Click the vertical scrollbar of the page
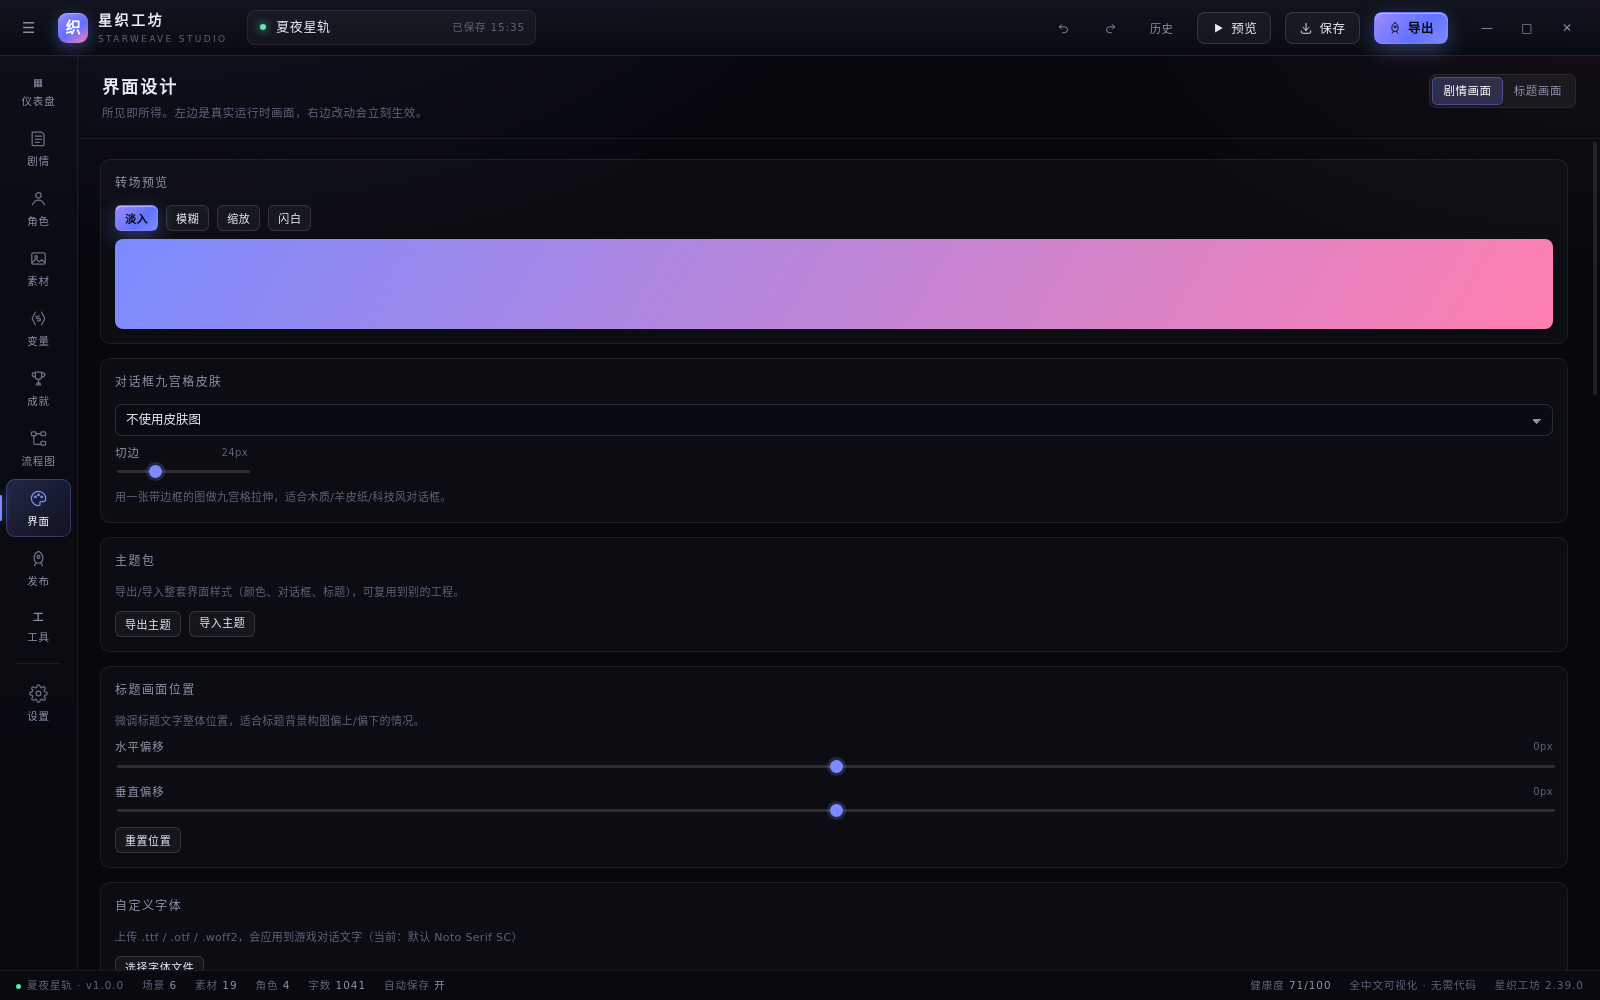The width and height of the screenshot is (1600, 1000). [1595, 268]
